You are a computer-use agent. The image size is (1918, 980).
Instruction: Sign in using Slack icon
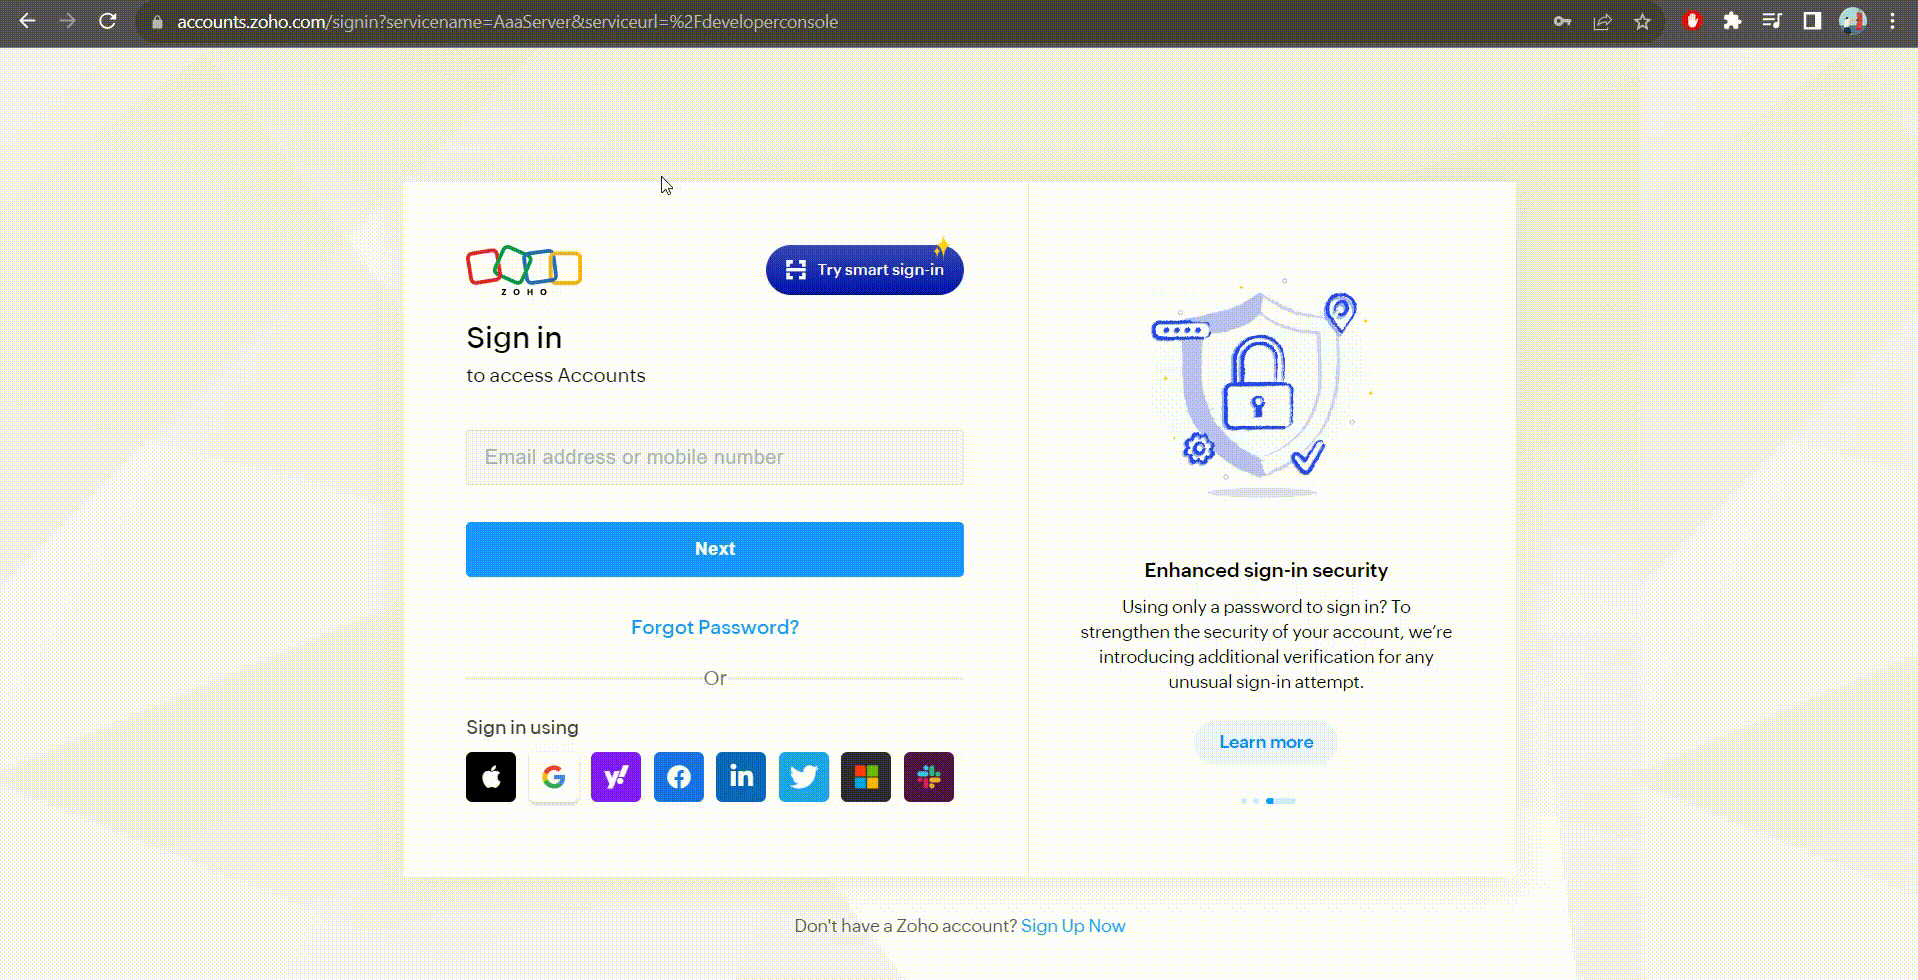pos(929,777)
